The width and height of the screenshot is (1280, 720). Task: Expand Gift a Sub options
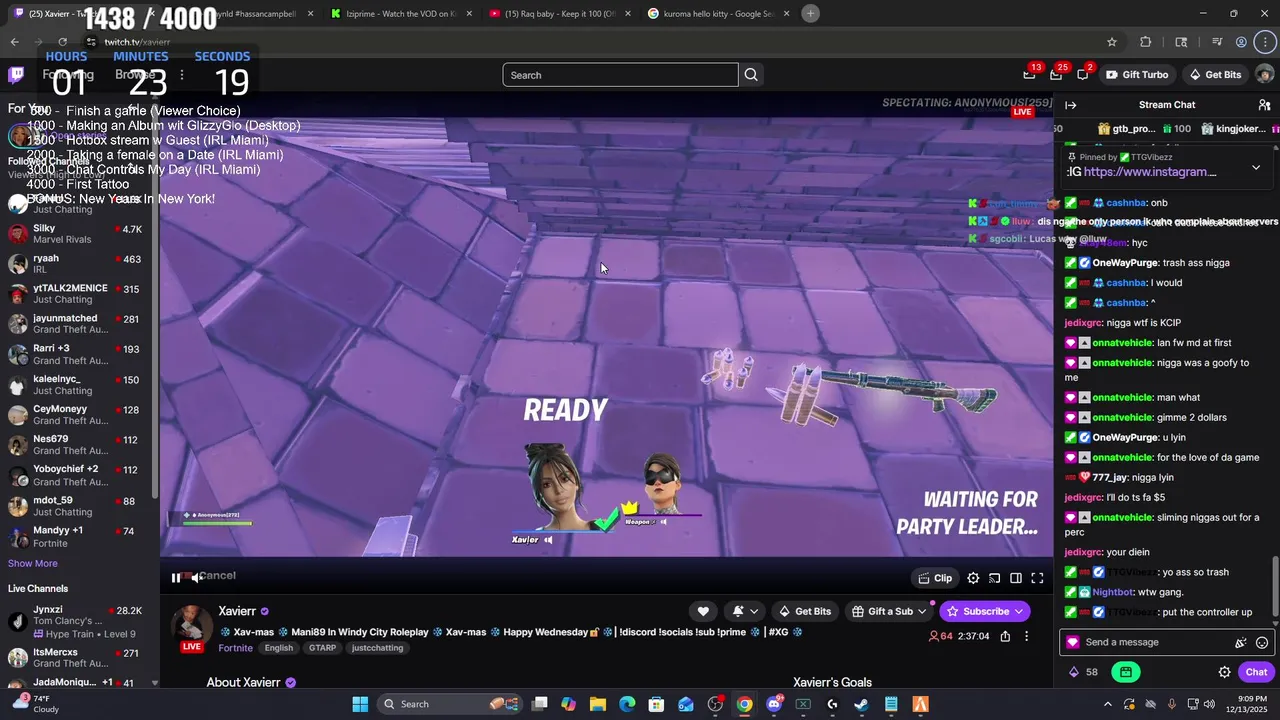[889, 611]
